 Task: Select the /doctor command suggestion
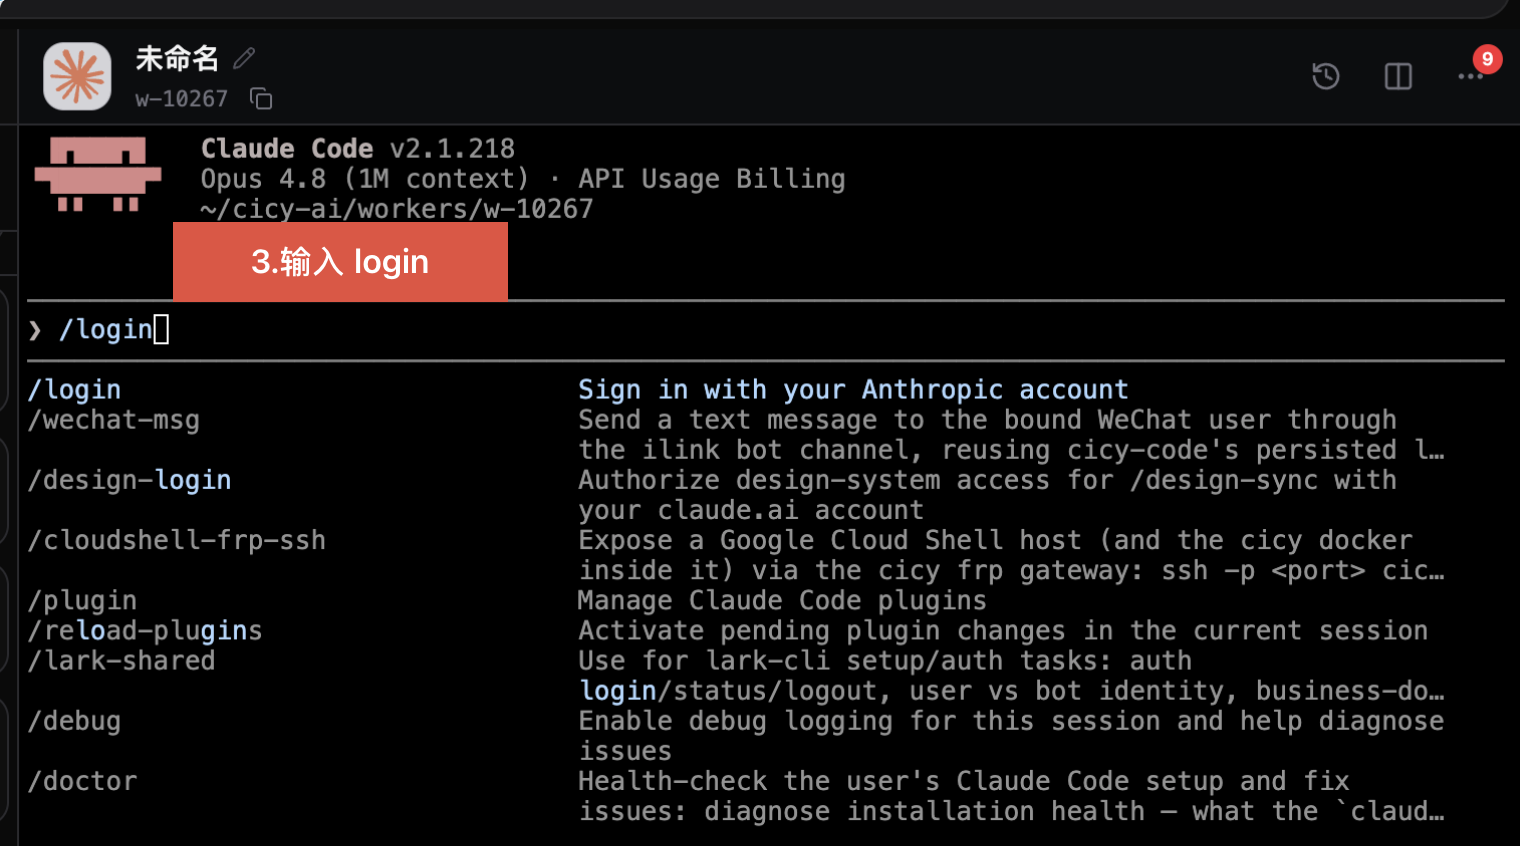point(82,780)
